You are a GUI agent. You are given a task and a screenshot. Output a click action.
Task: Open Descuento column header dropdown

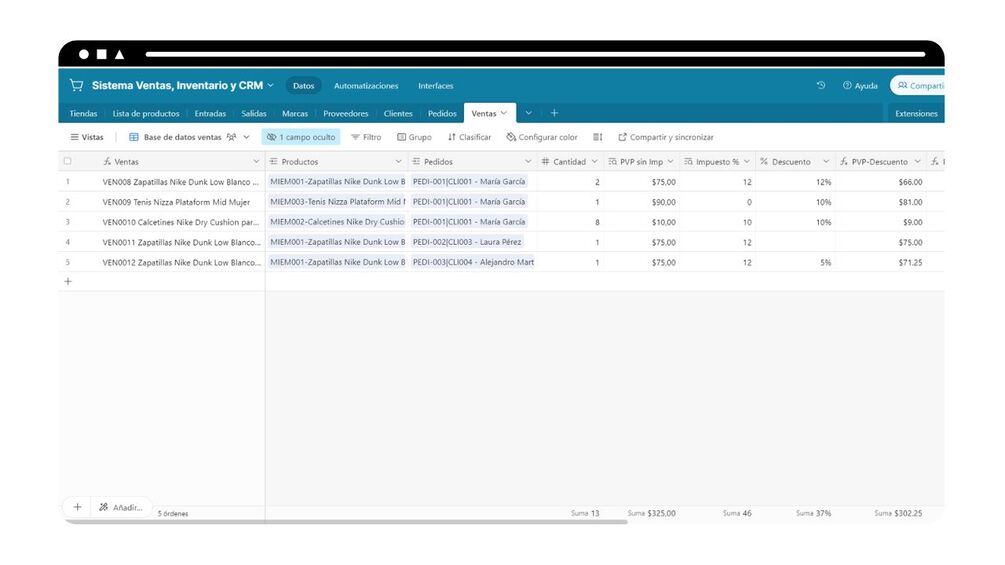826,161
